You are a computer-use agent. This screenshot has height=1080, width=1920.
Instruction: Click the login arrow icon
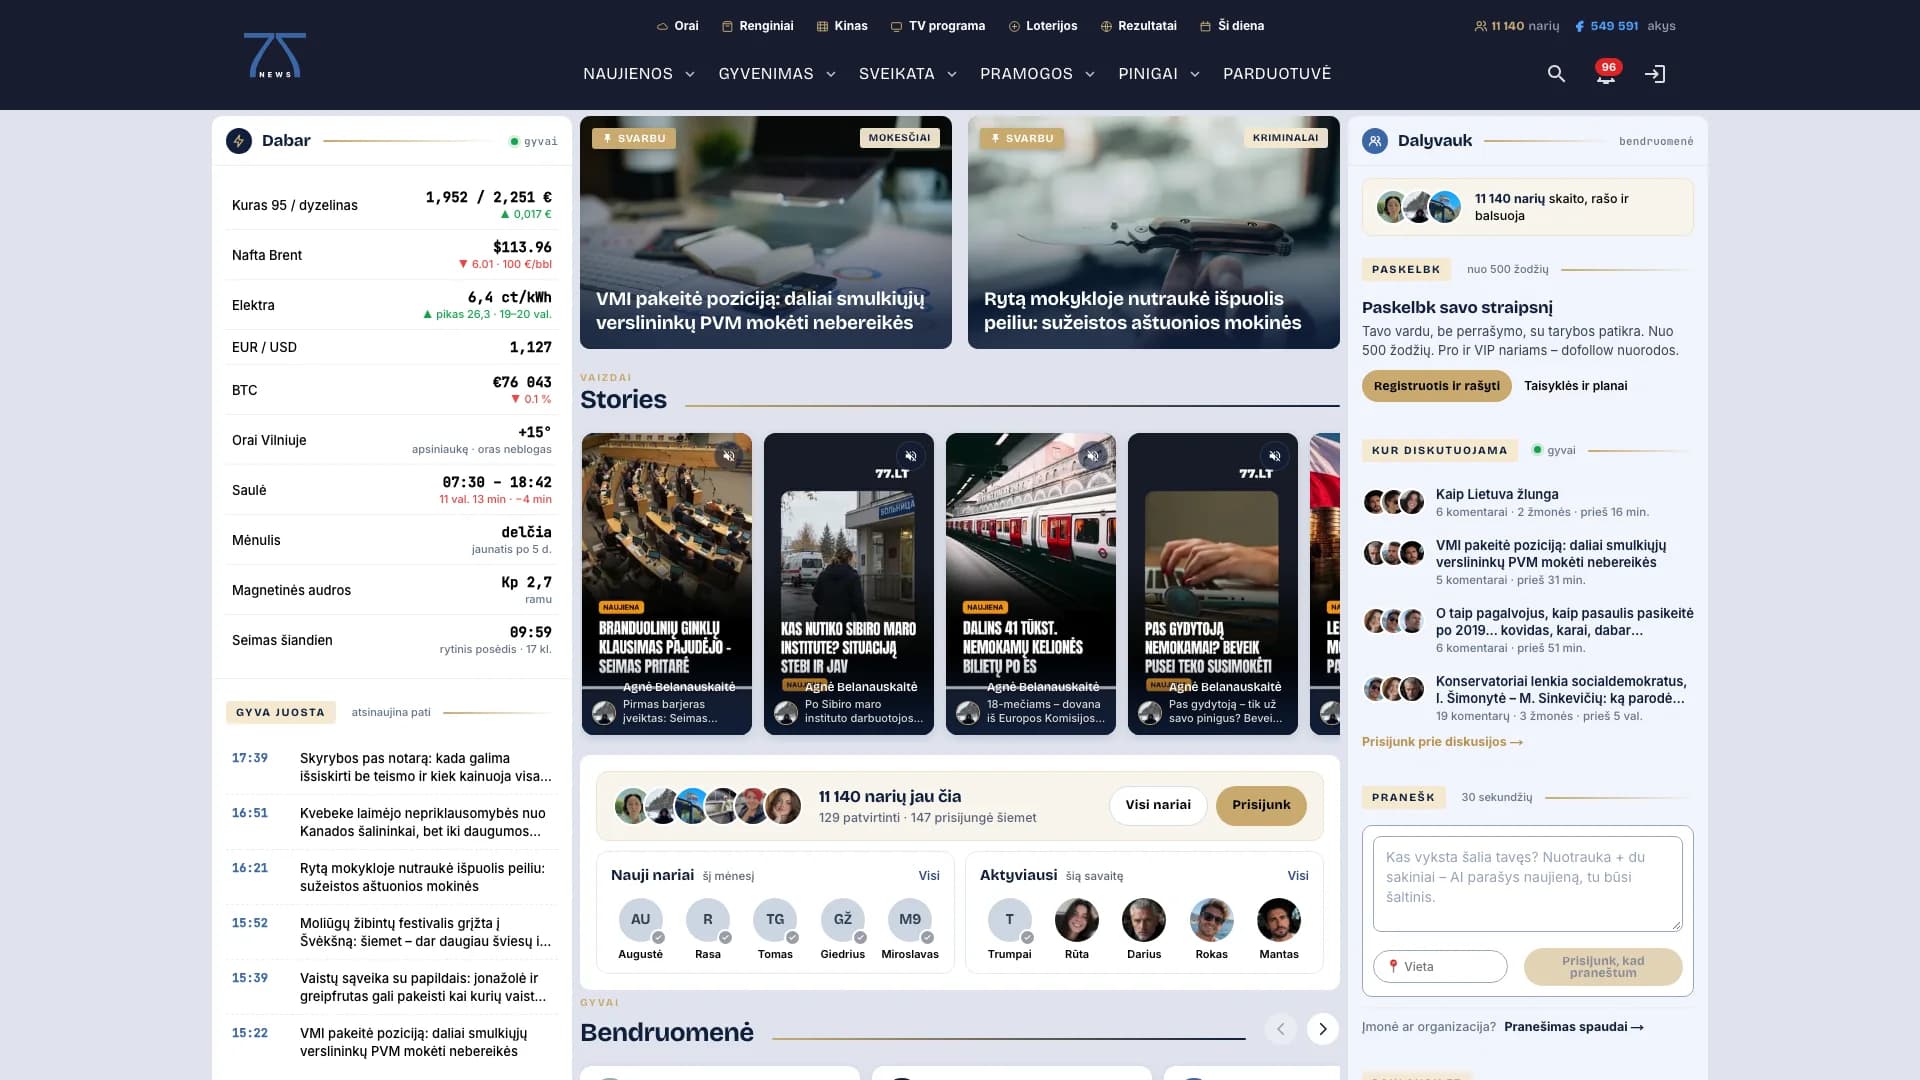coord(1655,74)
